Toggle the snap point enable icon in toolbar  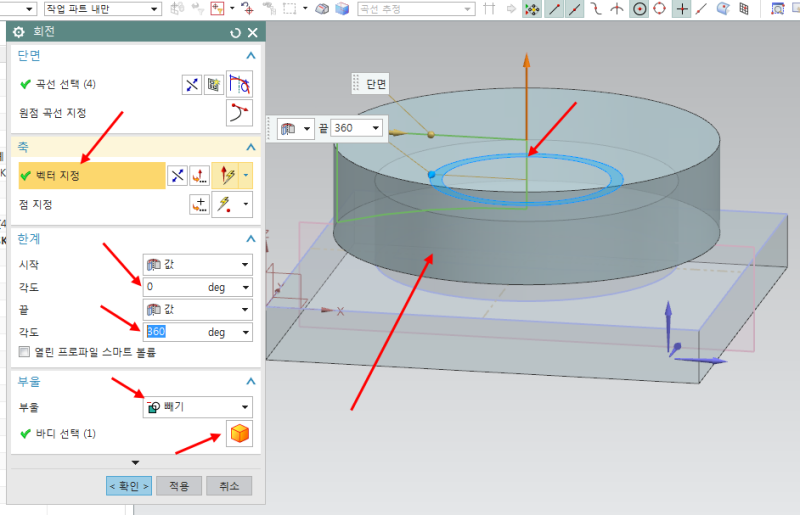[532, 9]
